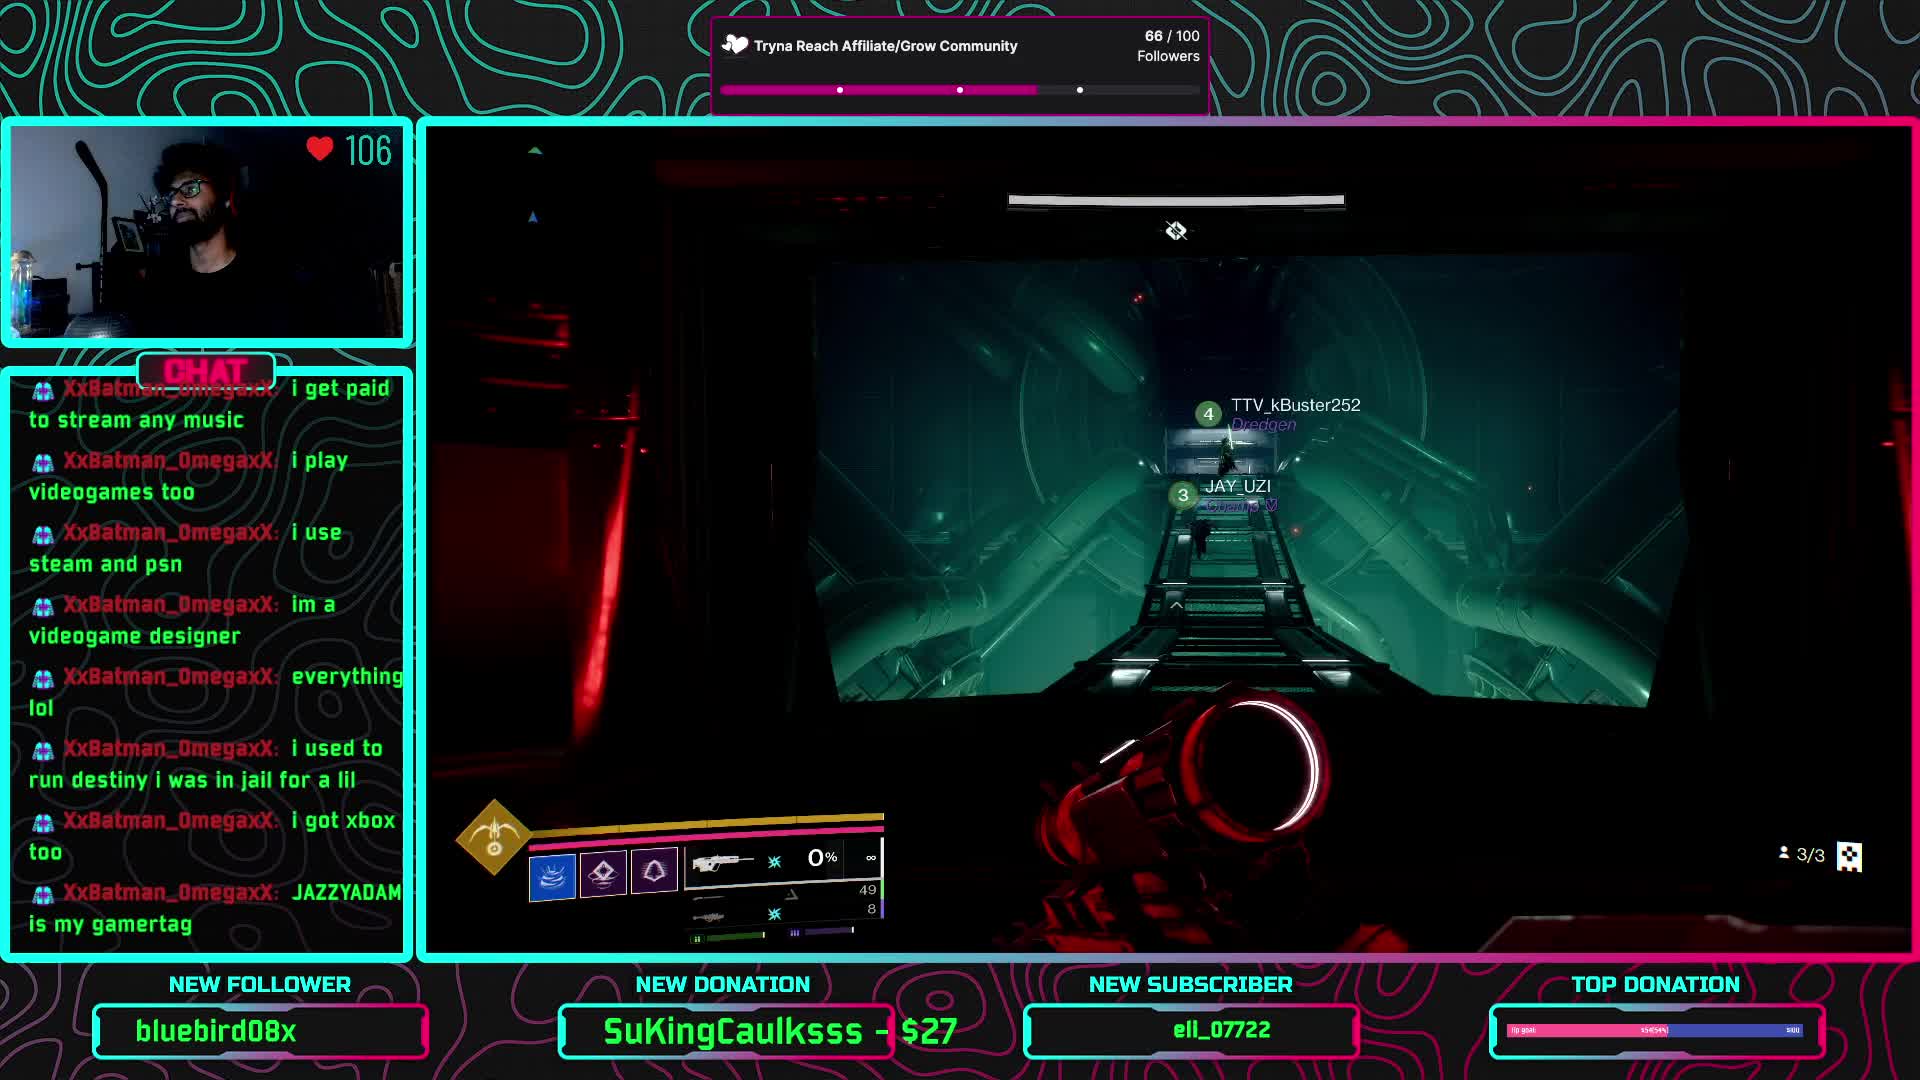Click the gold super ability diamond icon
Viewport: 1920px width, 1080px height.
pyautogui.click(x=493, y=838)
